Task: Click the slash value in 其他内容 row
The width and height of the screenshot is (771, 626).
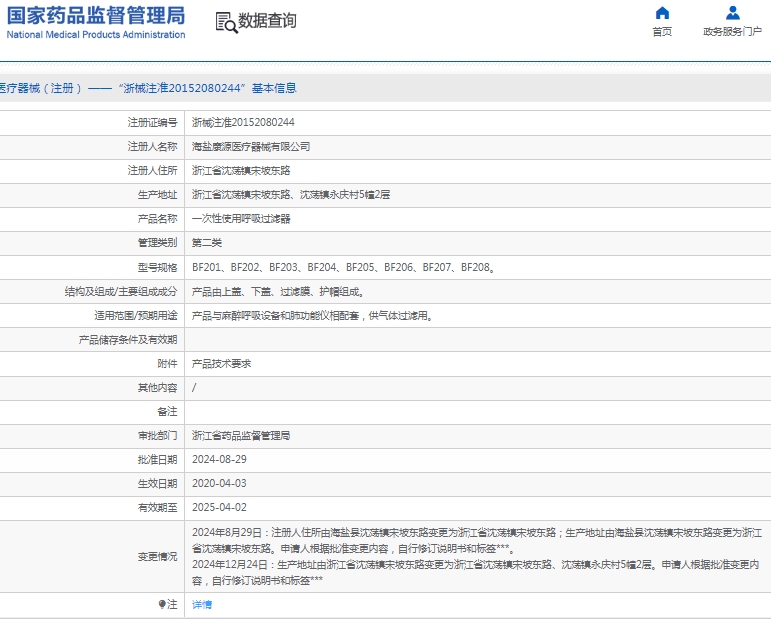Action: pyautogui.click(x=194, y=388)
